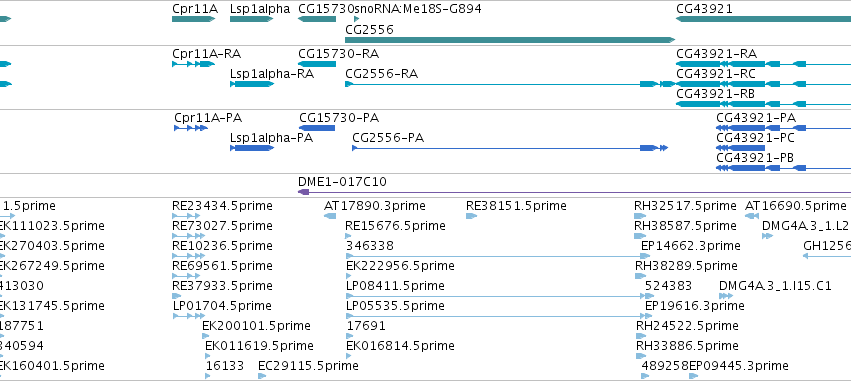Click the DME1-017C10 purple clone feature
The height and width of the screenshot is (381, 851).
pos(574,192)
